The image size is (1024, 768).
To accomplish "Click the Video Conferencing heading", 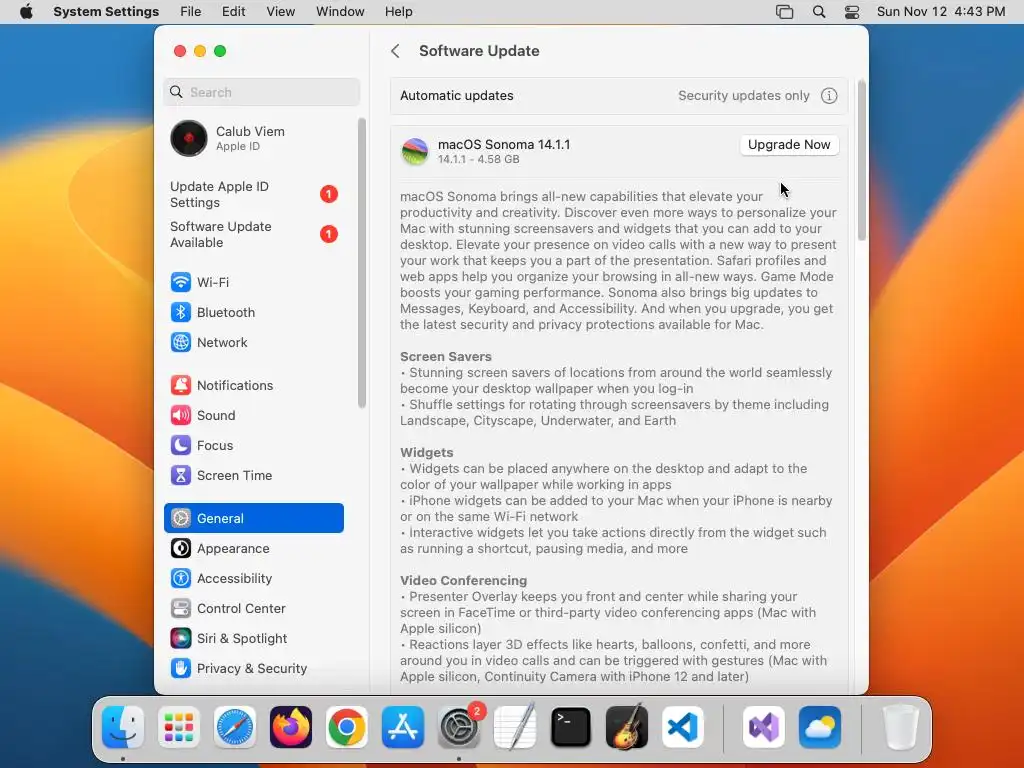I will [463, 581].
